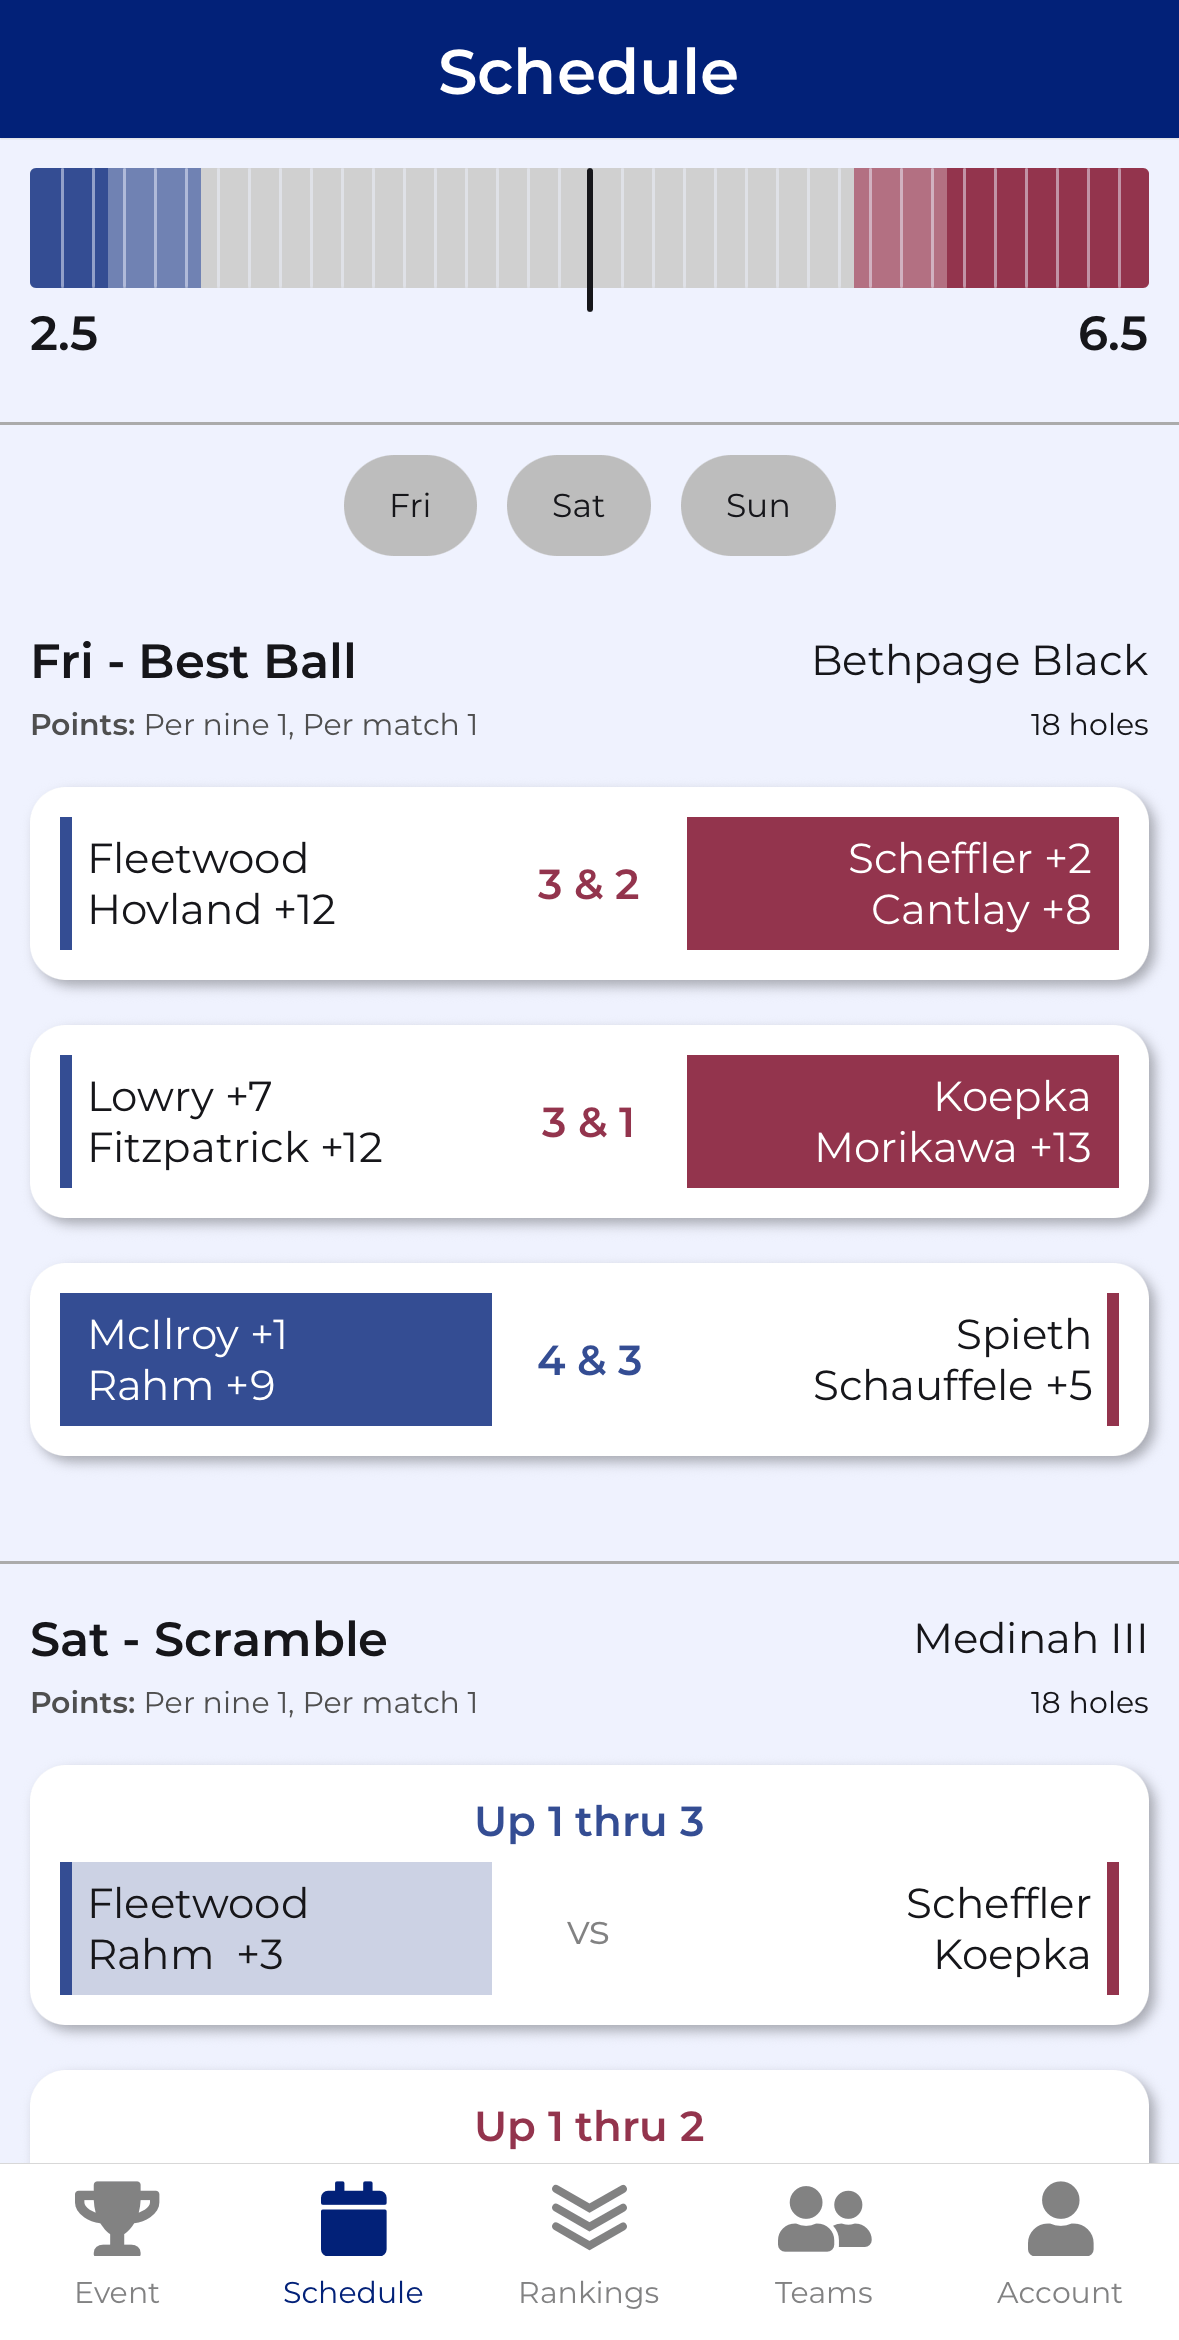The image size is (1179, 2340).
Task: Toggle the Sat day filter pill
Action: pyautogui.click(x=578, y=505)
